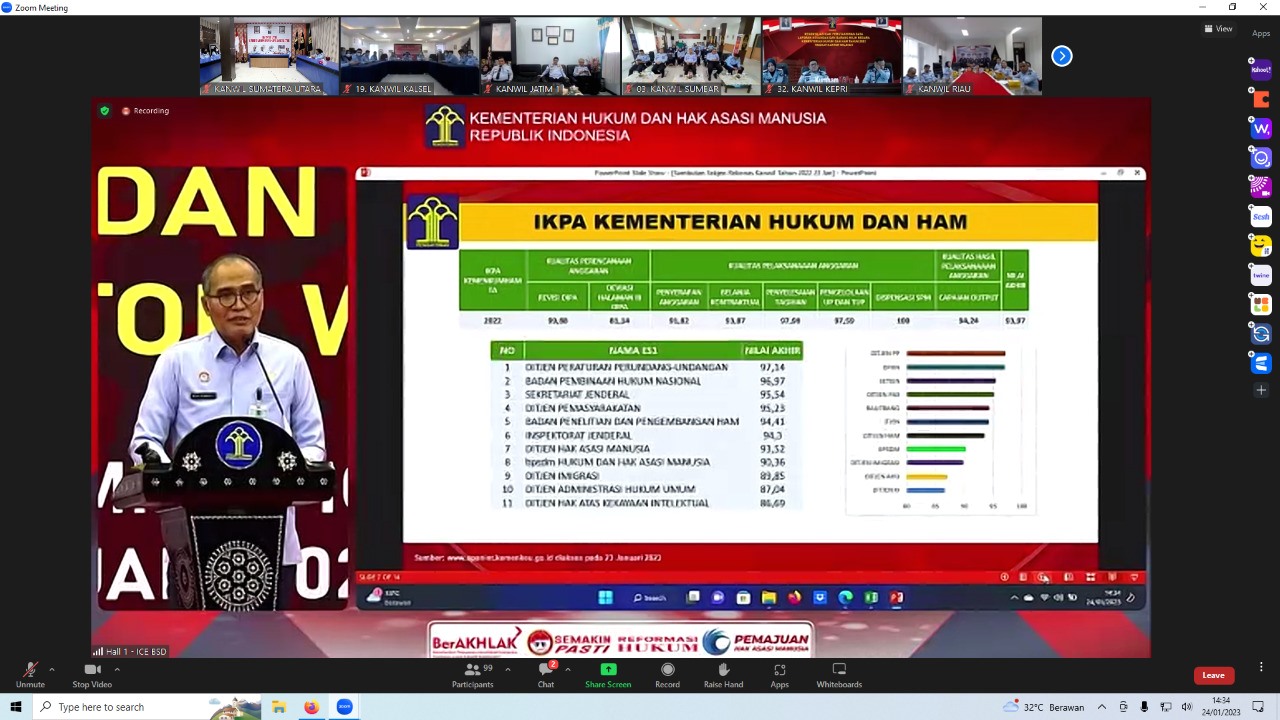Open the Apps toolbar button
The height and width of the screenshot is (720, 1280).
click(779, 670)
